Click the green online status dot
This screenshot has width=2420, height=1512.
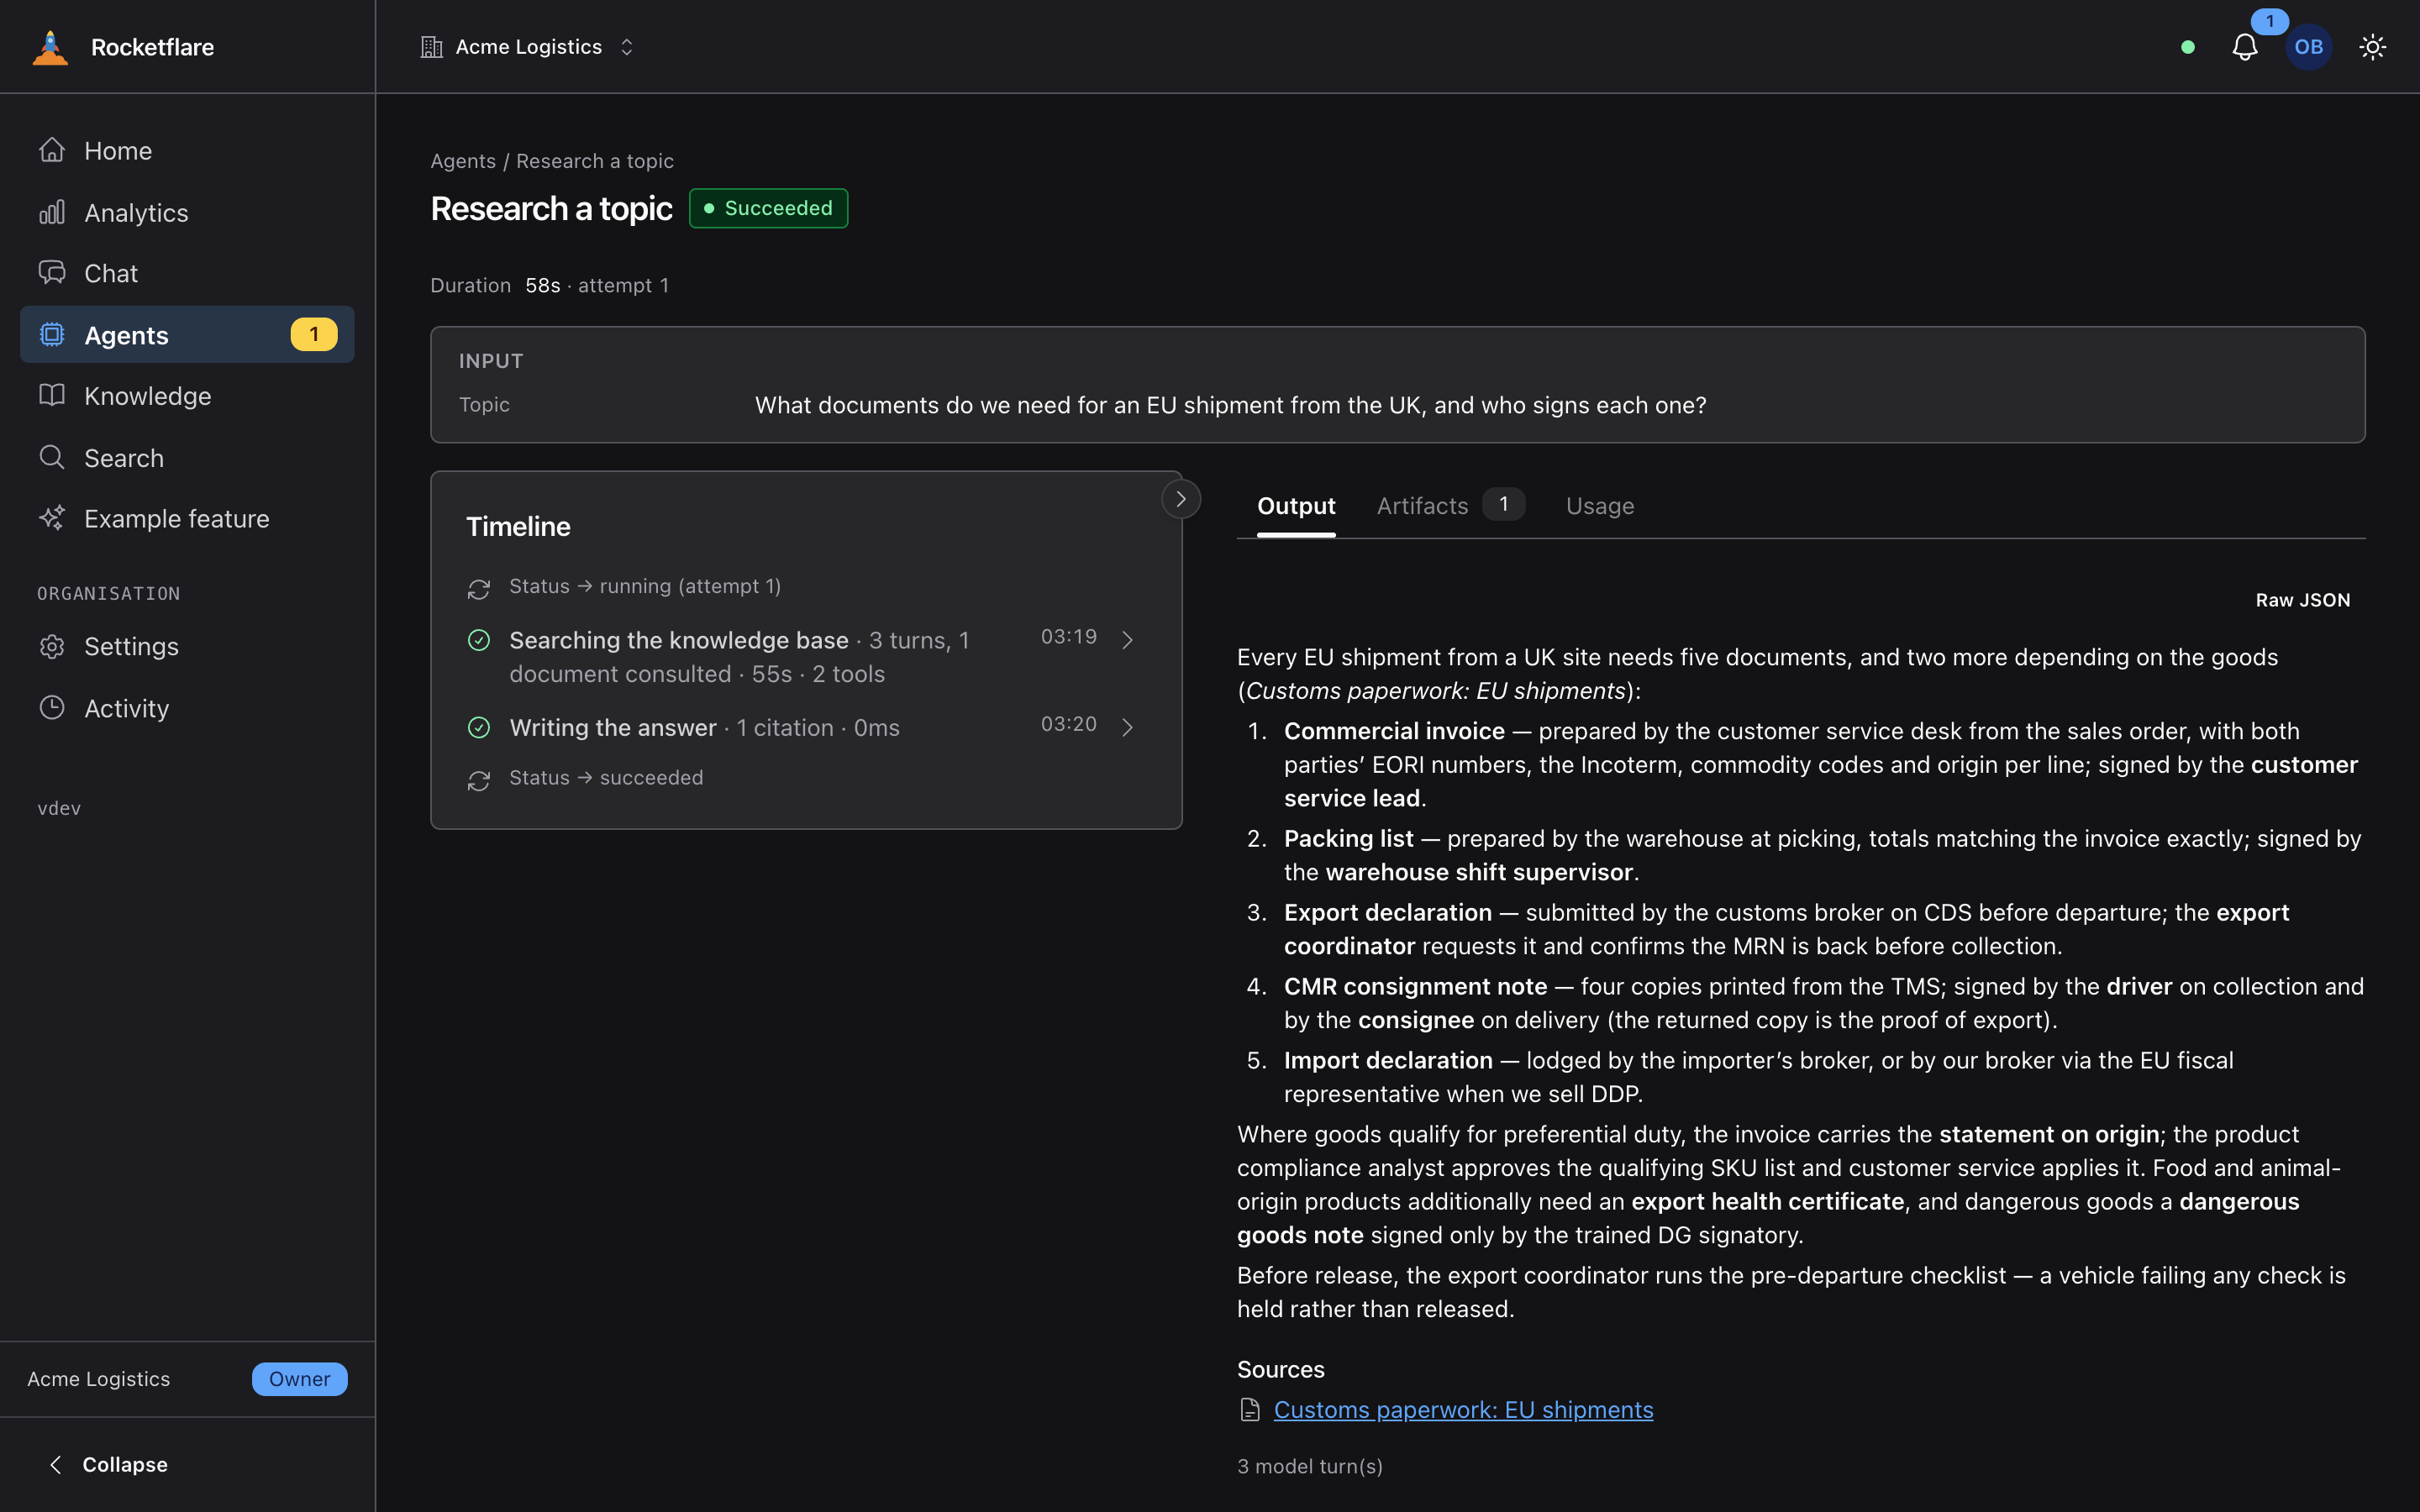point(2188,47)
